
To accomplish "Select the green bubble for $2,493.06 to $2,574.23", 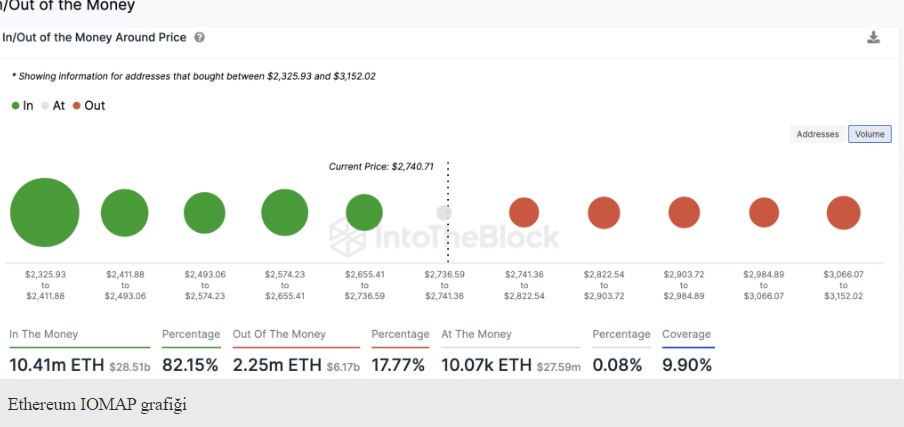I will click(x=204, y=213).
